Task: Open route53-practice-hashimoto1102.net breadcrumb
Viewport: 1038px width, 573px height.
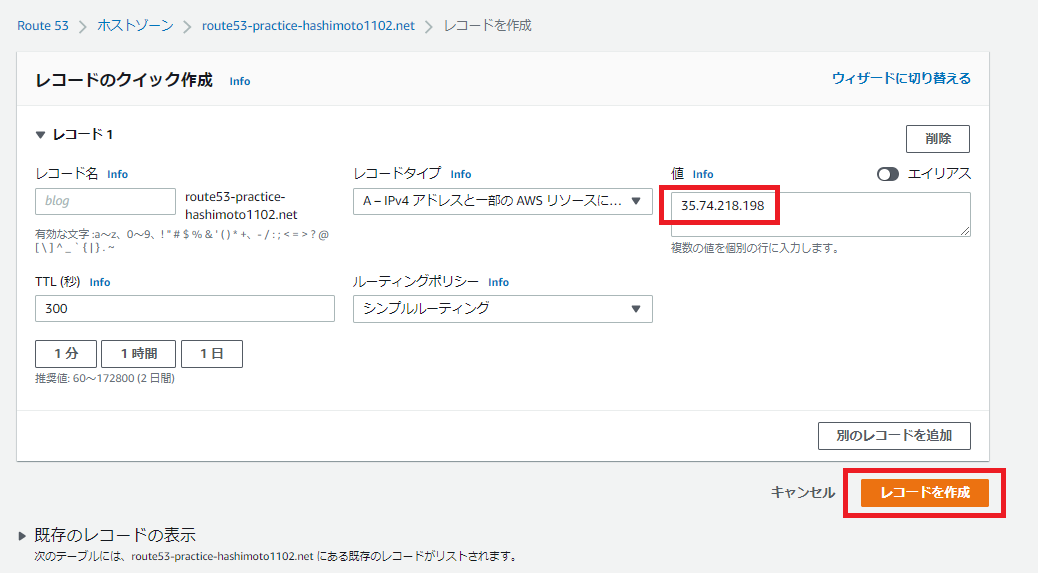Action: coord(308,26)
